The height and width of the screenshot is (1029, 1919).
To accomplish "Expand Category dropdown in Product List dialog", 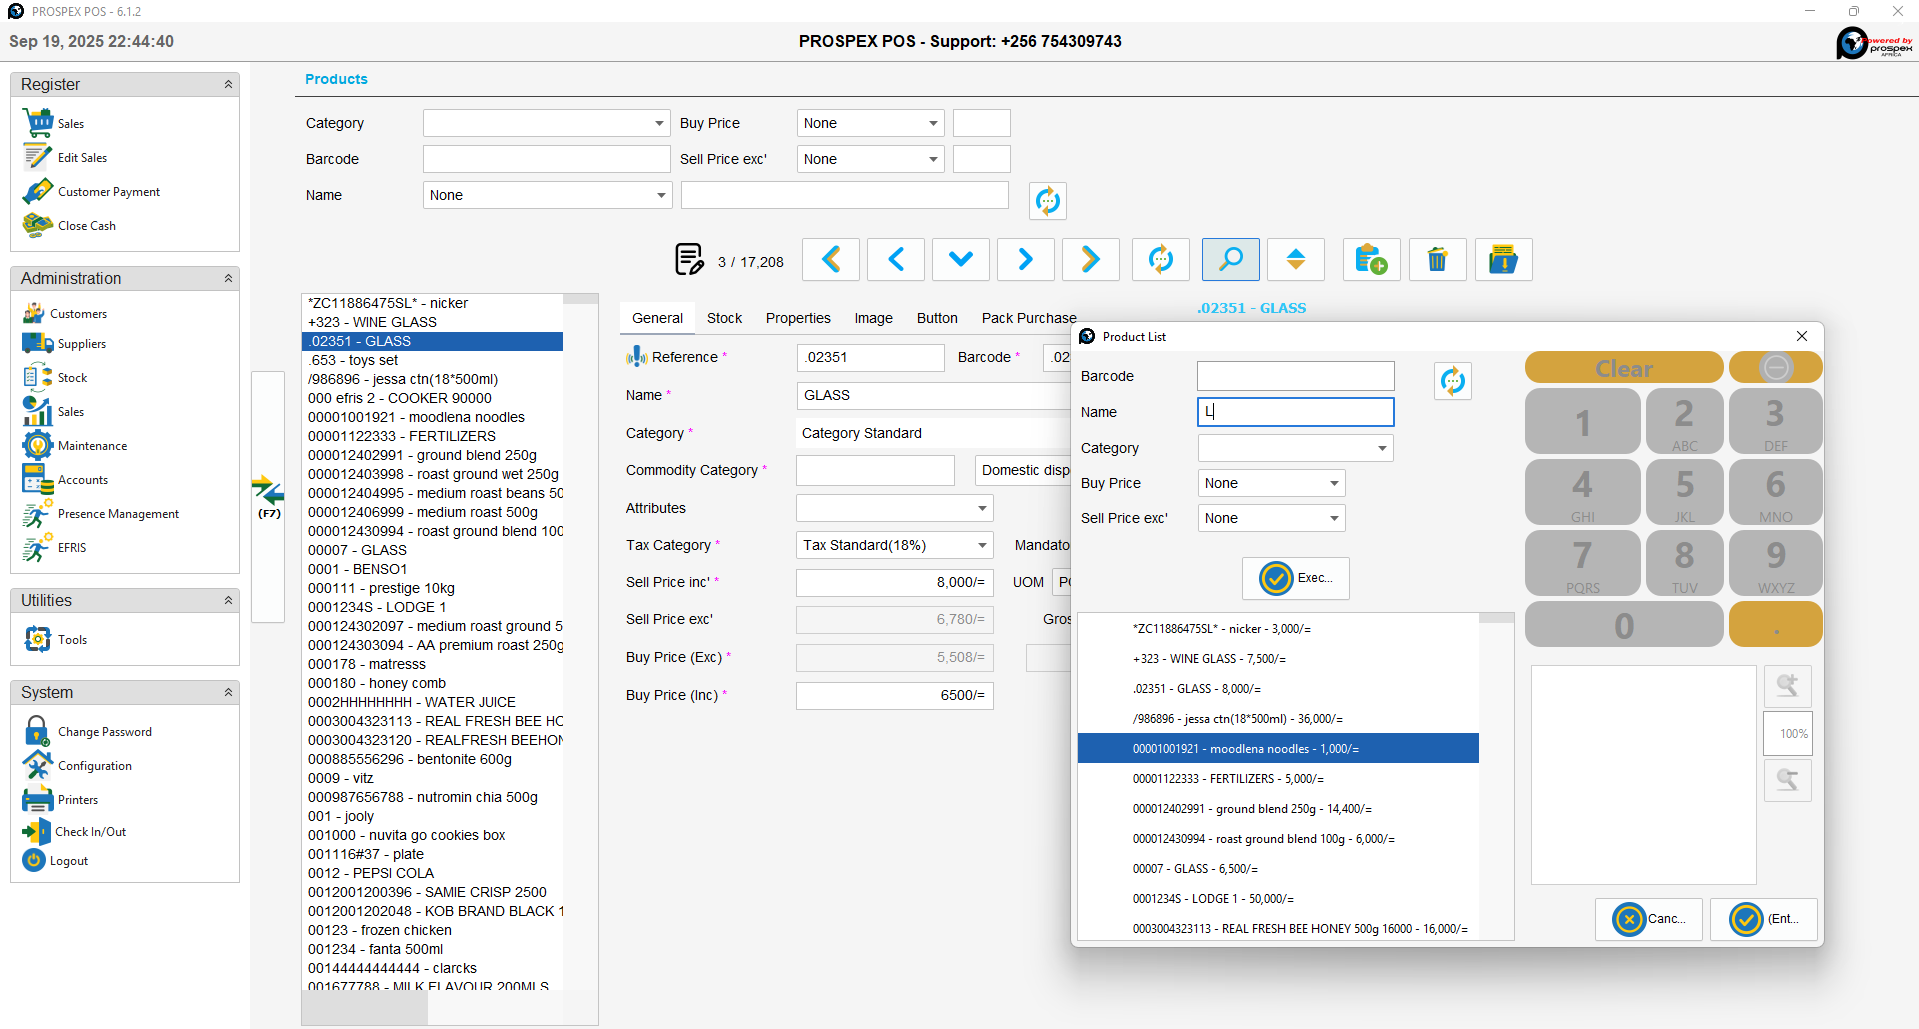I will coord(1382,448).
